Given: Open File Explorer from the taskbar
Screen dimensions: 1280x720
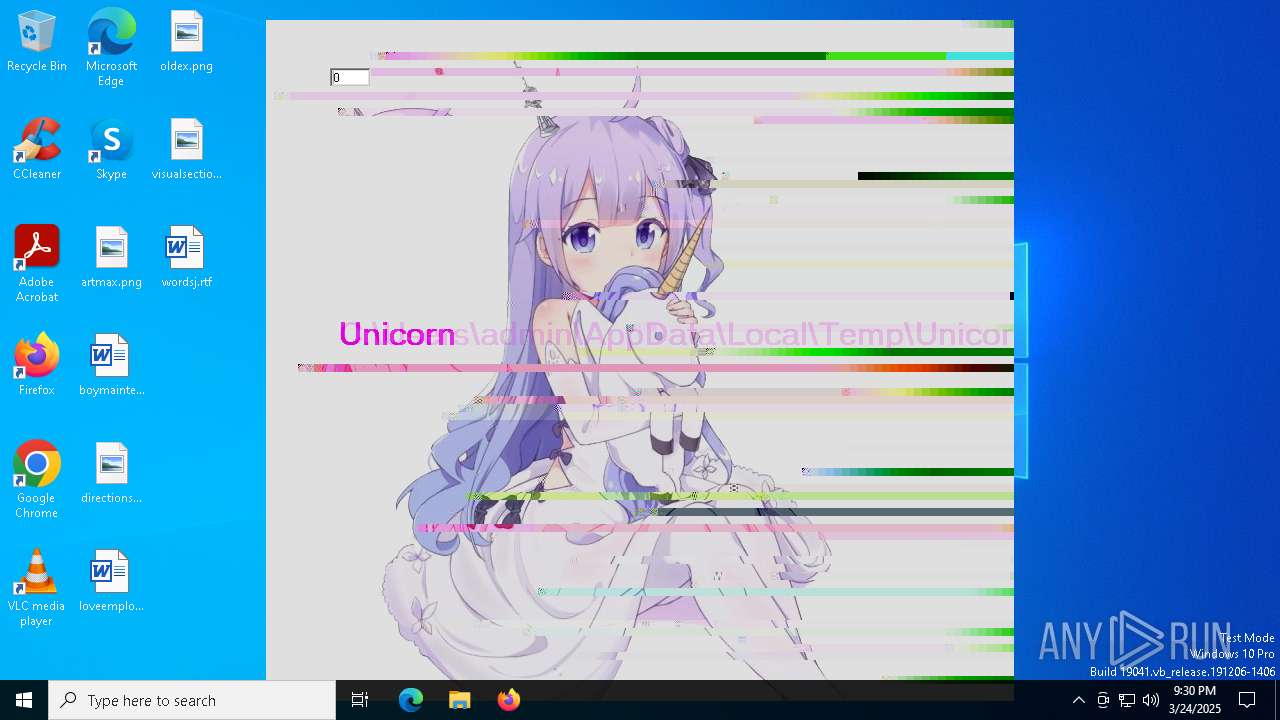Looking at the screenshot, I should [x=460, y=700].
